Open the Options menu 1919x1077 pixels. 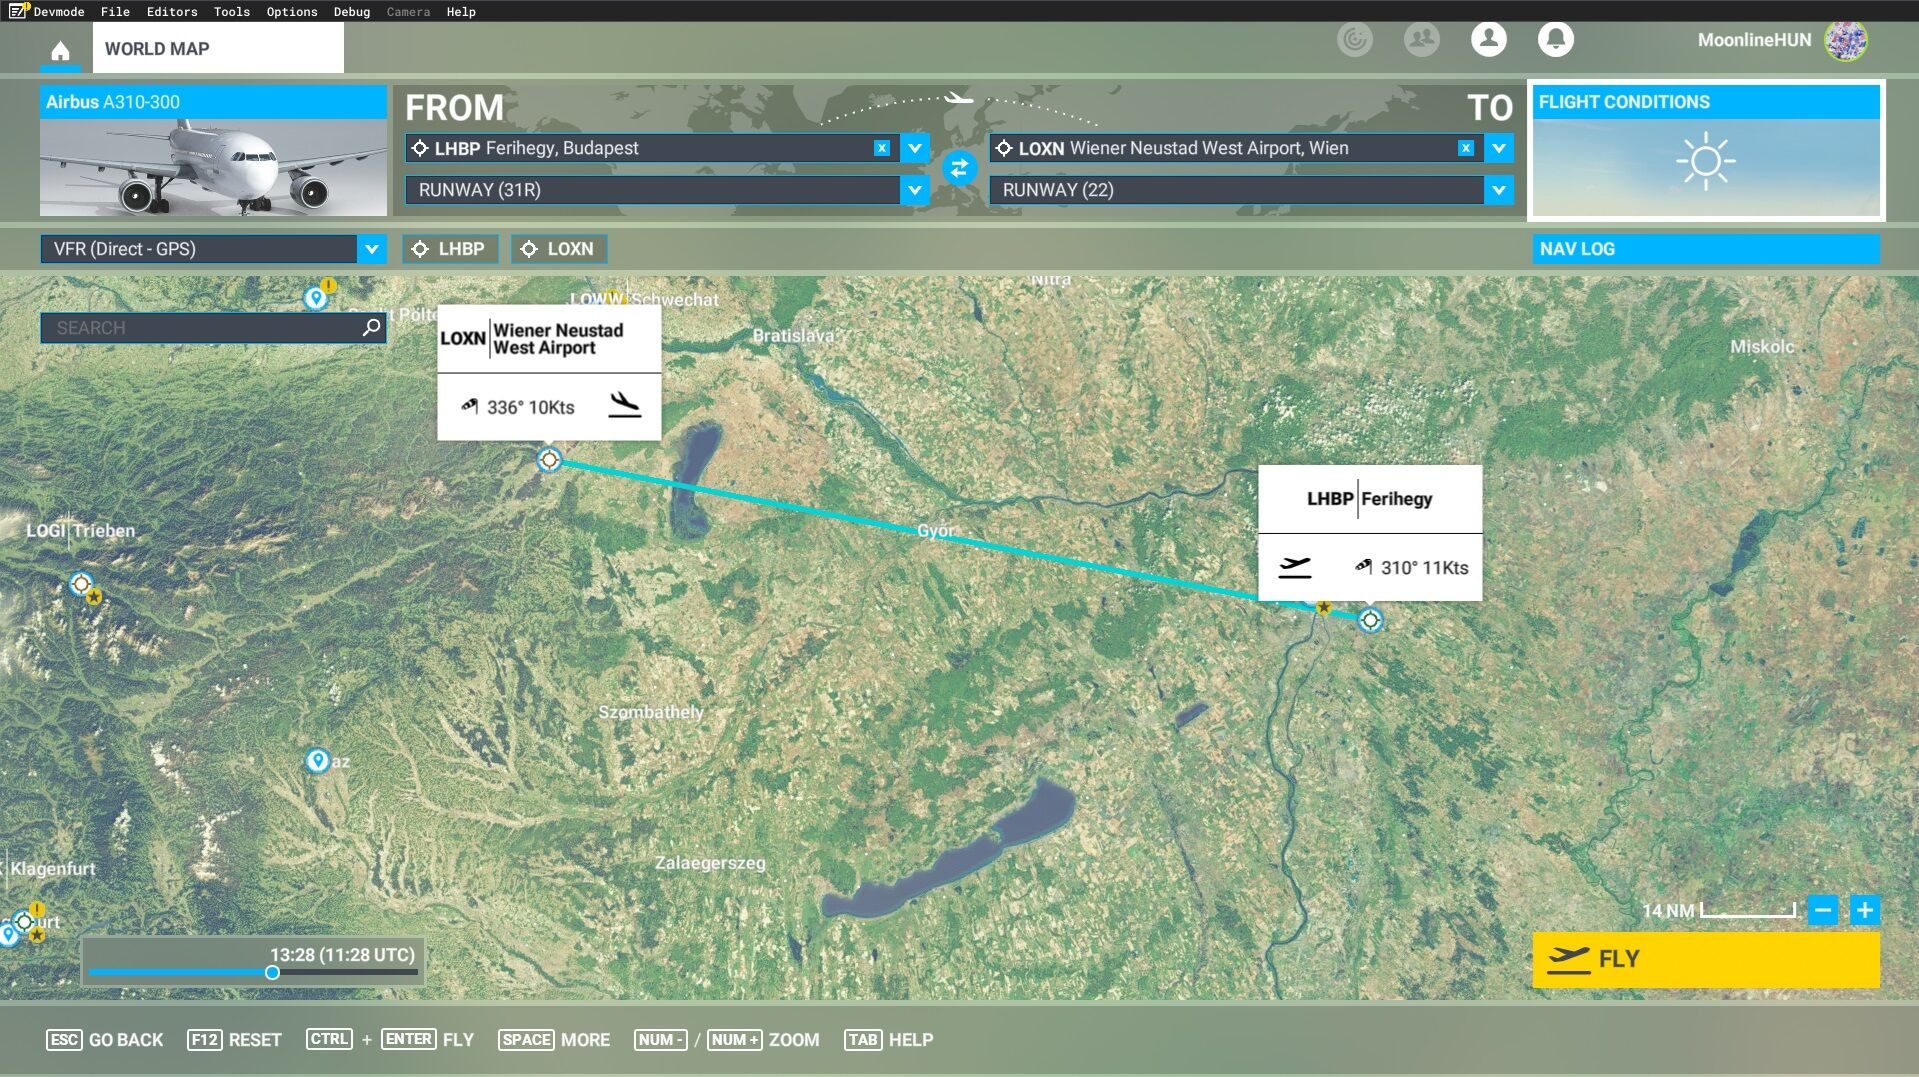tap(291, 11)
